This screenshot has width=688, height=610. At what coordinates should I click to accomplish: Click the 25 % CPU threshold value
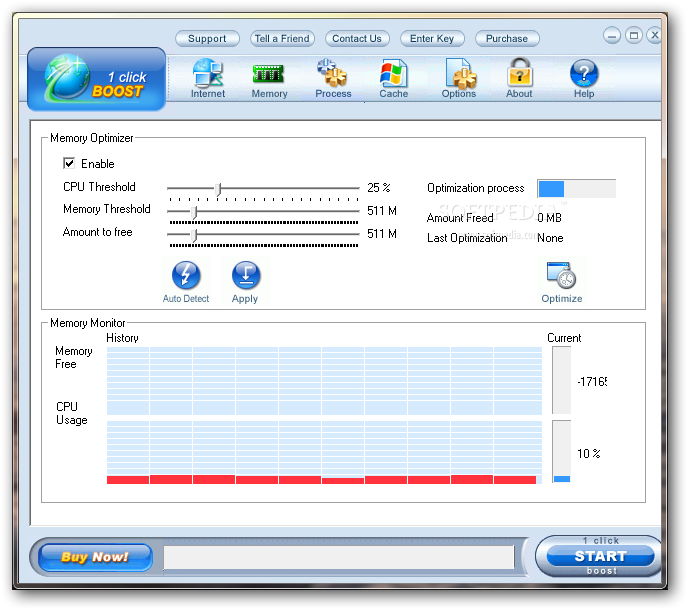pyautogui.click(x=379, y=188)
